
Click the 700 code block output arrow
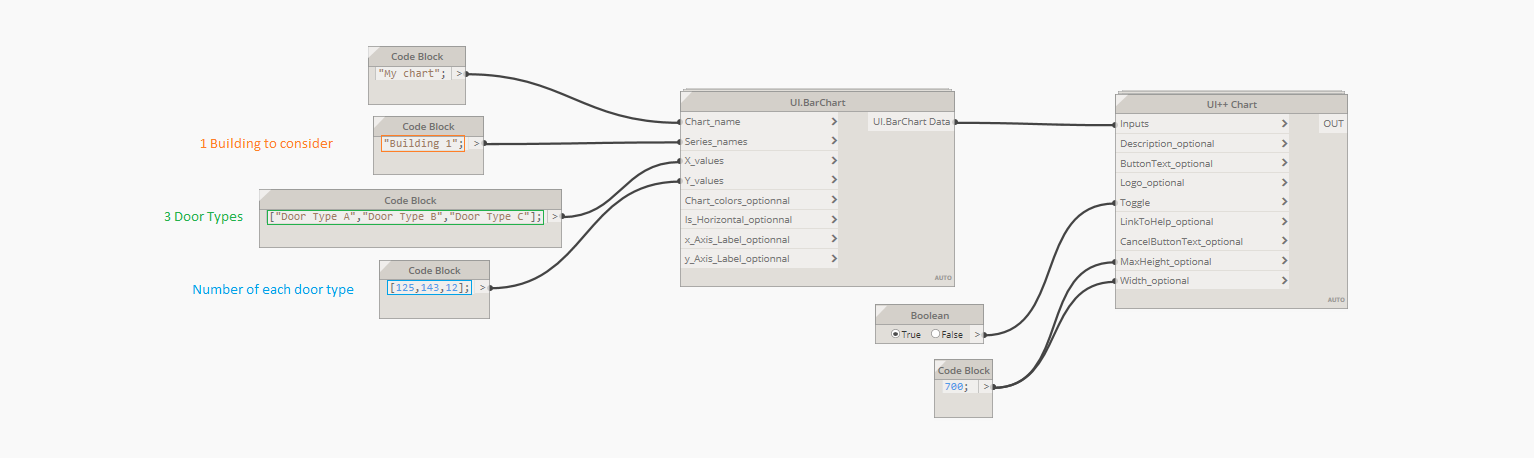coord(986,386)
